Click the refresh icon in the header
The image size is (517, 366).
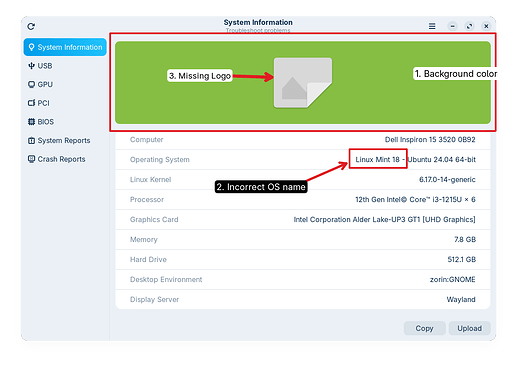click(x=31, y=26)
